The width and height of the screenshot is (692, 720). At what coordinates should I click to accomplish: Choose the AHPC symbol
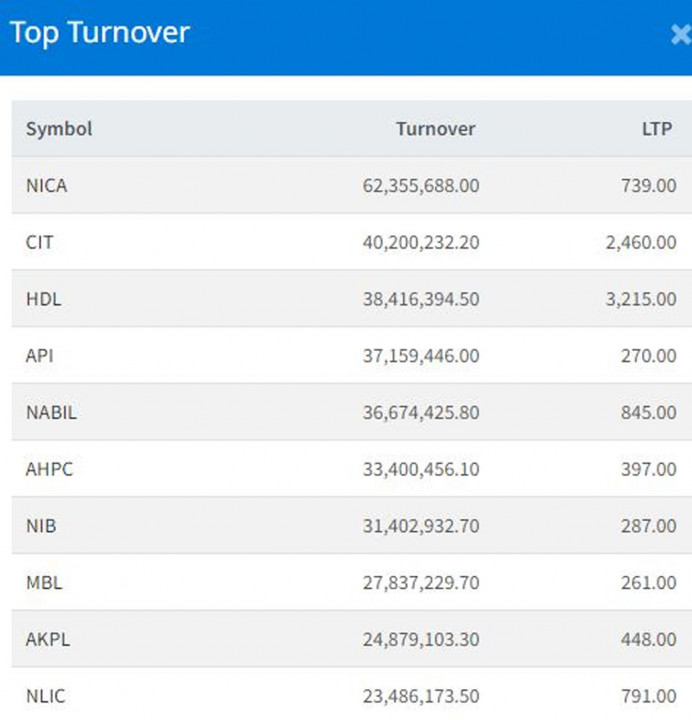click(x=48, y=469)
